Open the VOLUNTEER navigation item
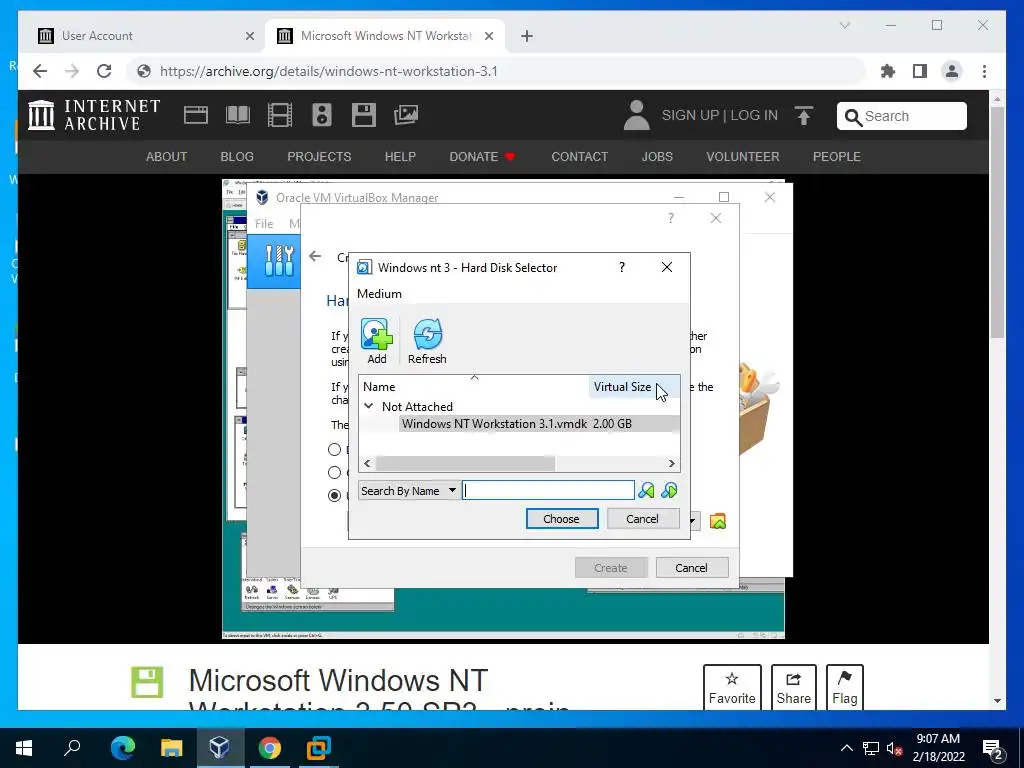1024x768 pixels. click(x=743, y=157)
